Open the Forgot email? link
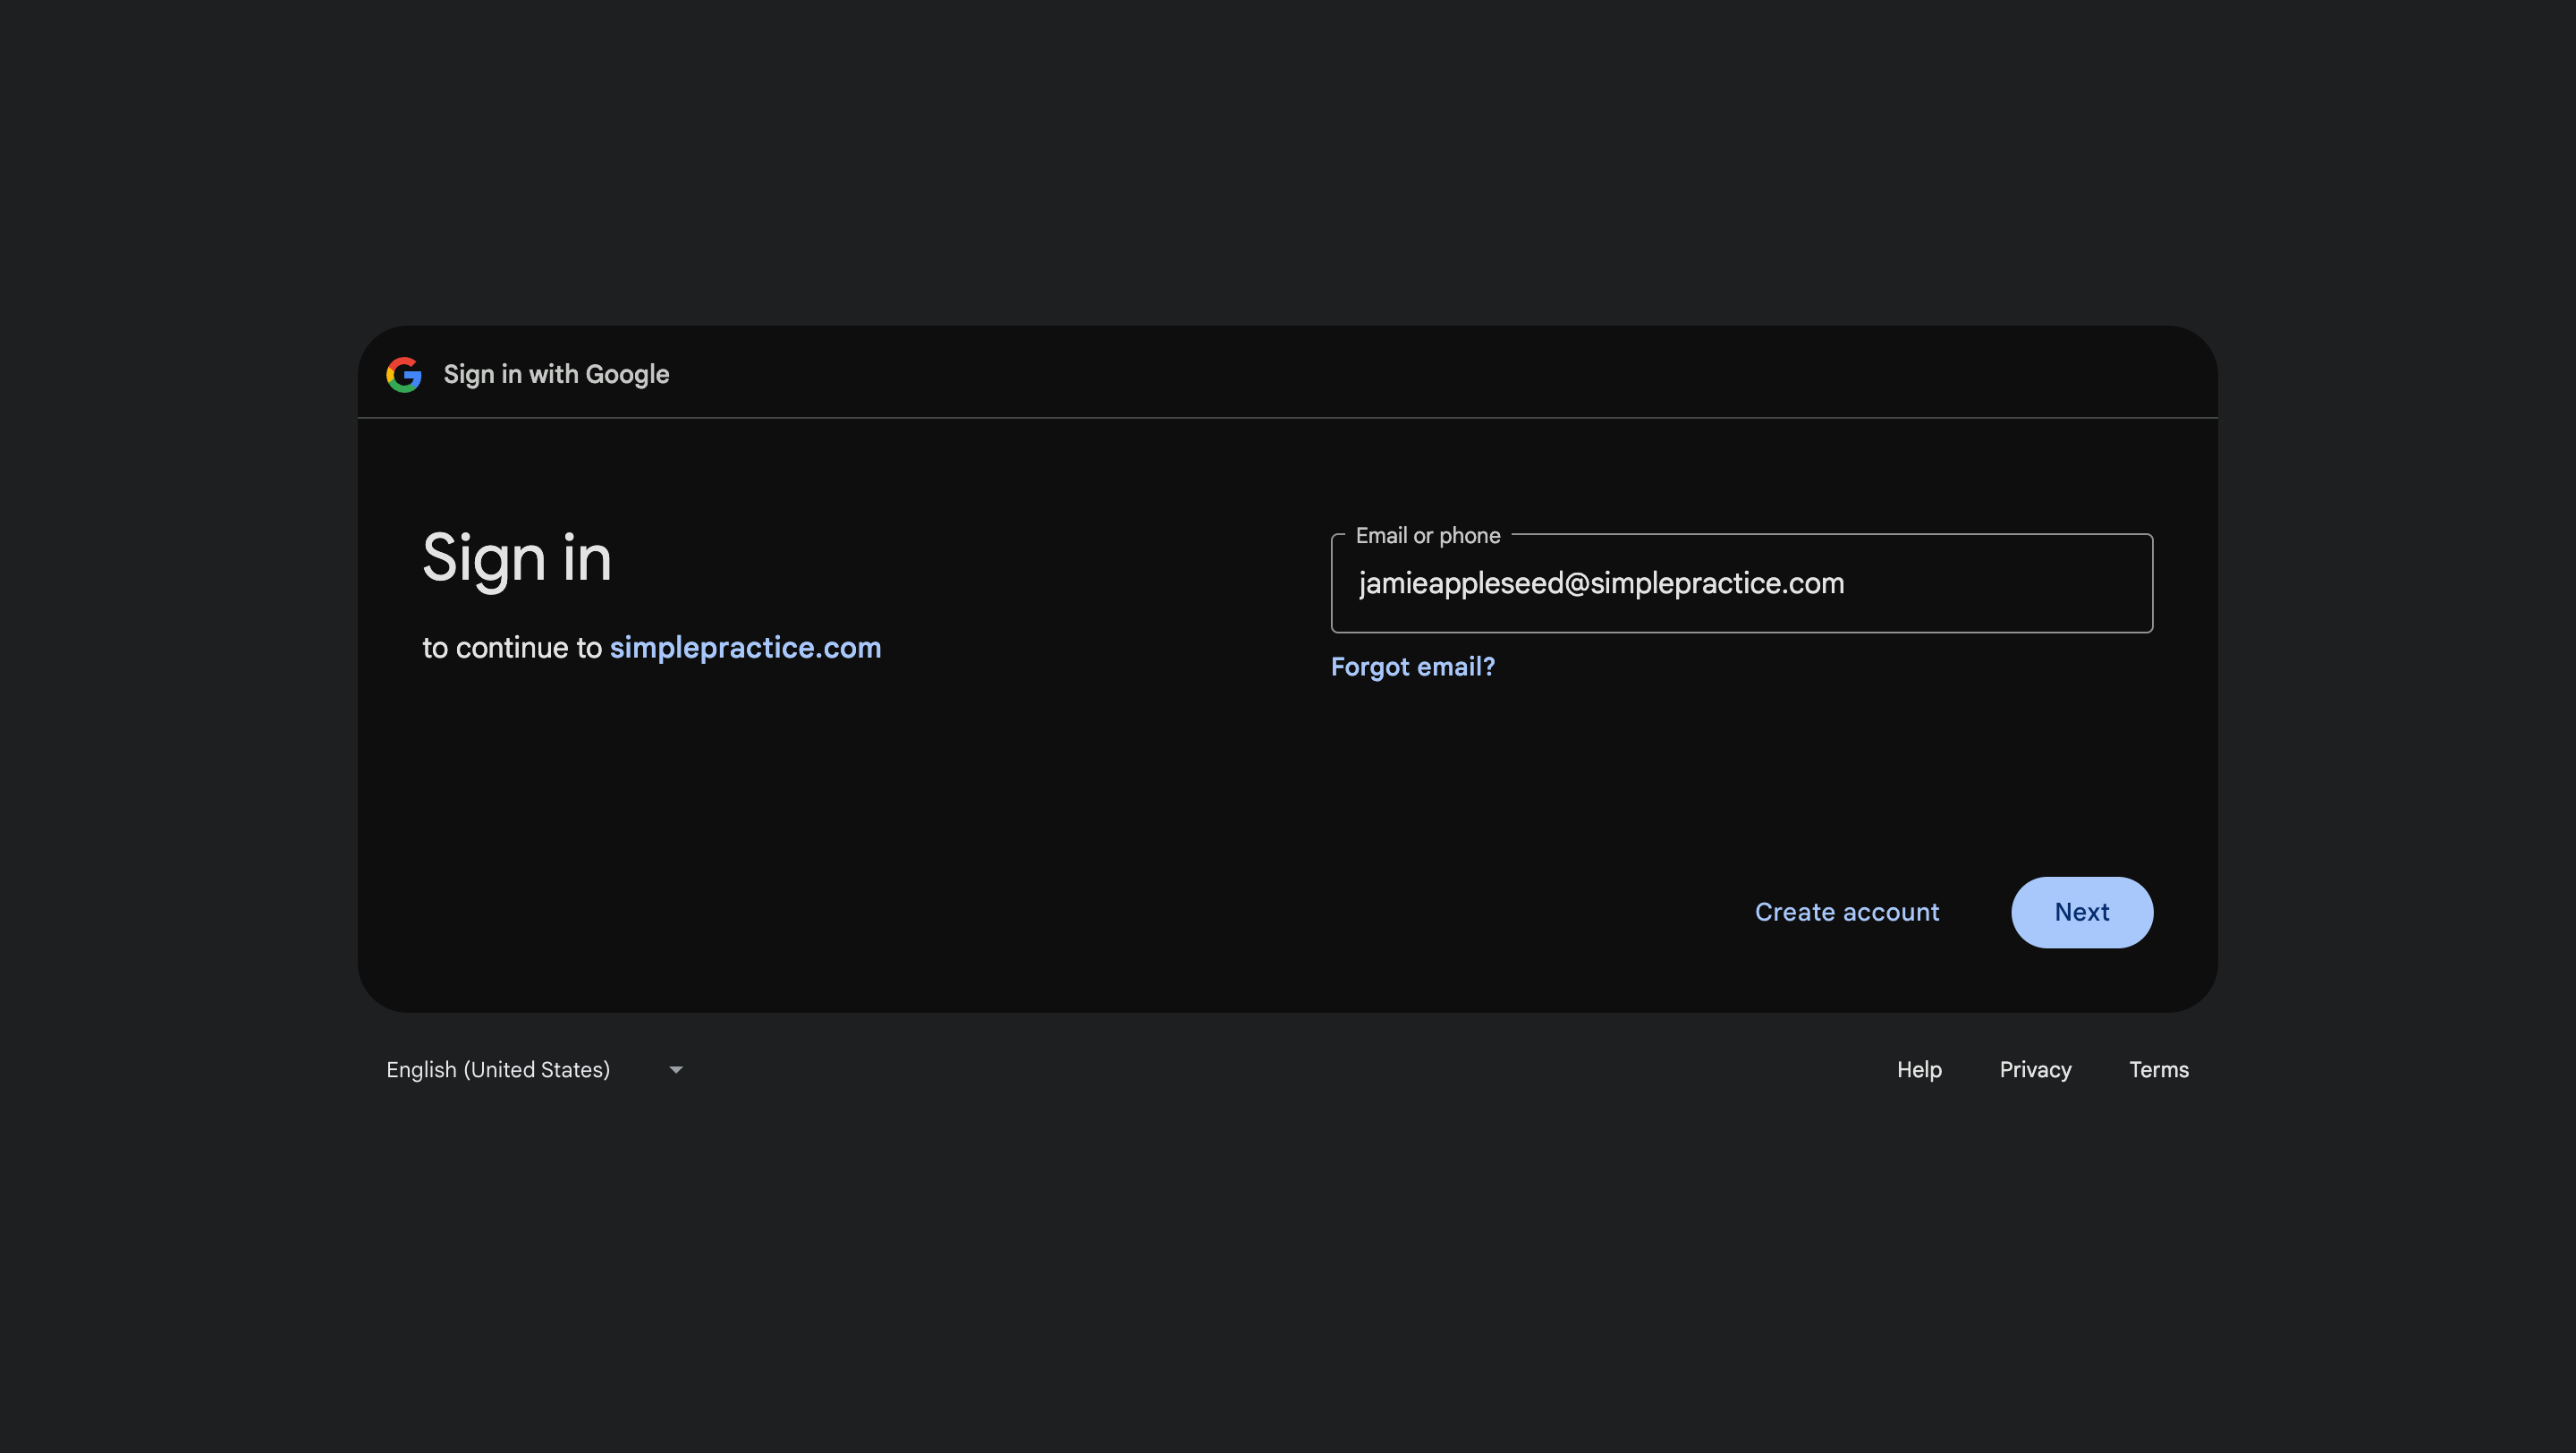 1412,666
